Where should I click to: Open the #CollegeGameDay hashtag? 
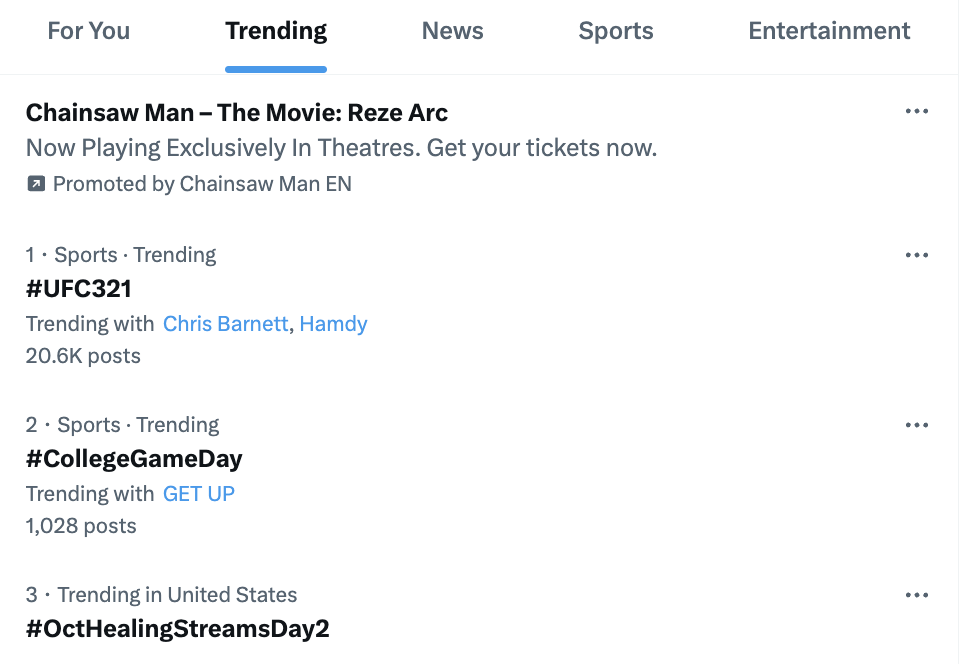click(134, 459)
